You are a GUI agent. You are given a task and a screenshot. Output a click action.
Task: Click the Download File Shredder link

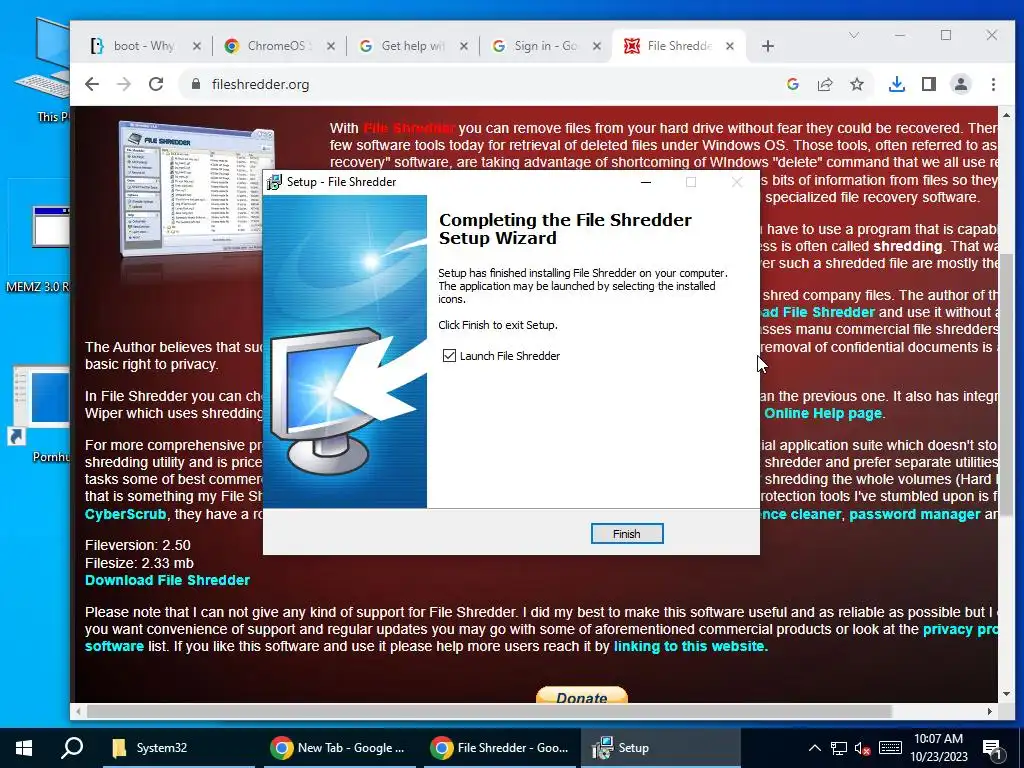(x=167, y=580)
